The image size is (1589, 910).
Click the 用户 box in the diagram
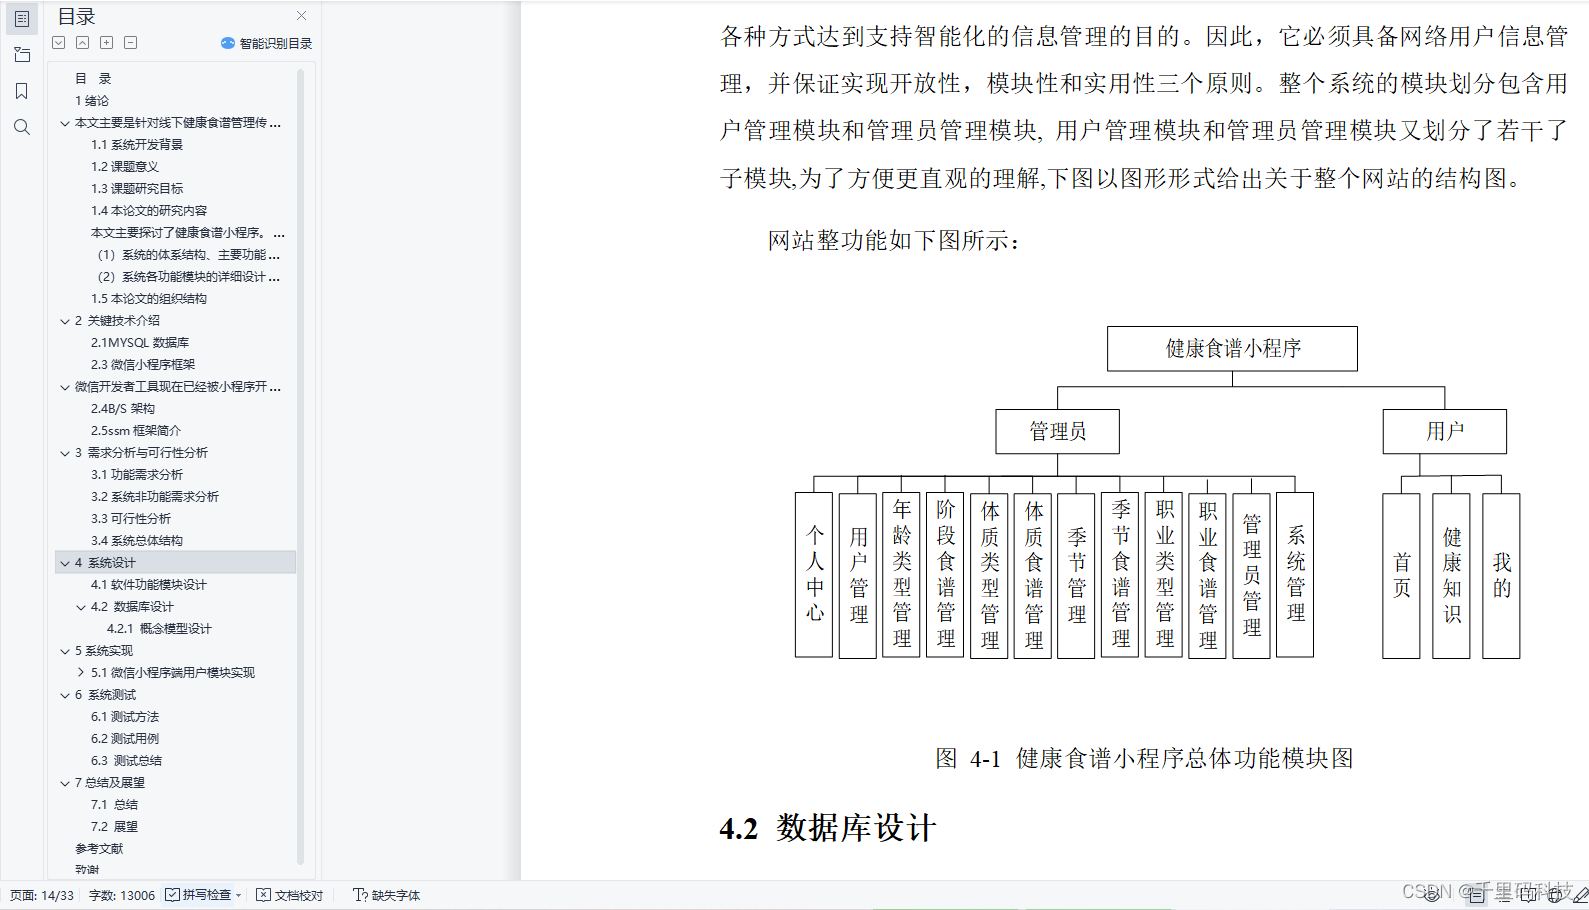(1444, 431)
